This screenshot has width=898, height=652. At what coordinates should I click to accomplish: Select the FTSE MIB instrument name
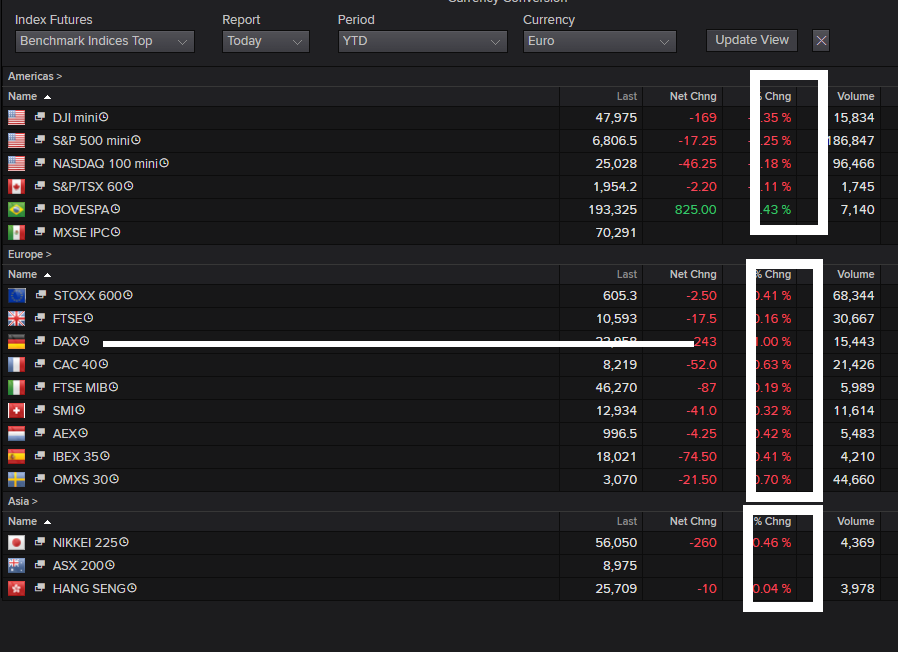[x=80, y=387]
